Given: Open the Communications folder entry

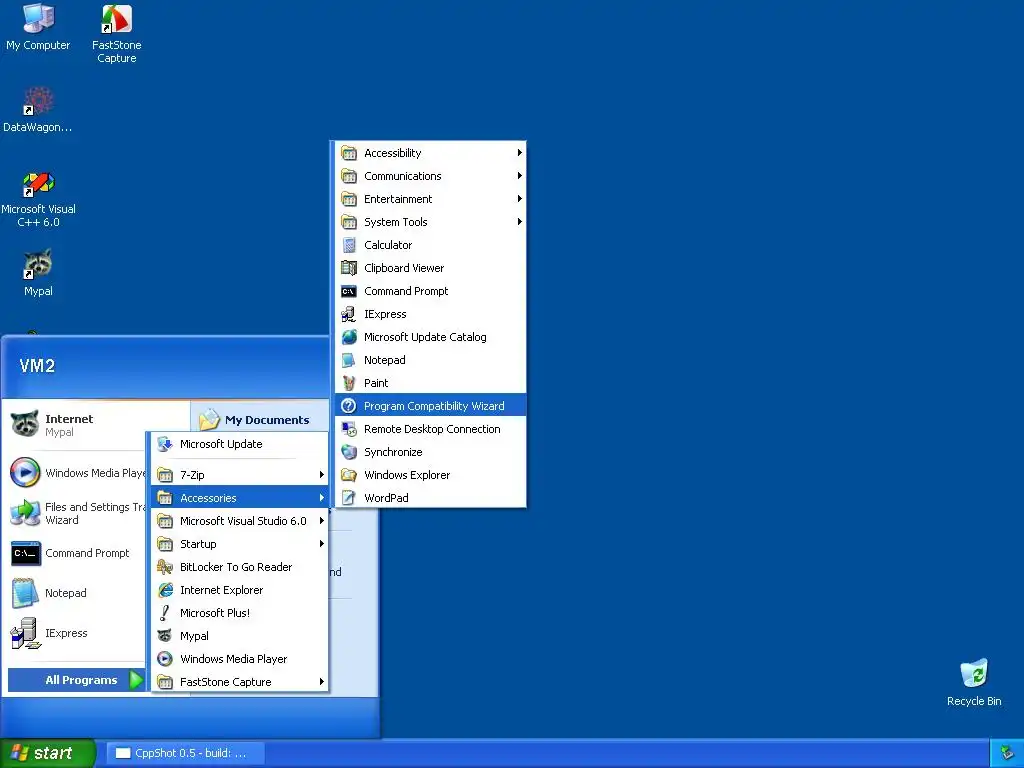Looking at the screenshot, I should point(430,176).
